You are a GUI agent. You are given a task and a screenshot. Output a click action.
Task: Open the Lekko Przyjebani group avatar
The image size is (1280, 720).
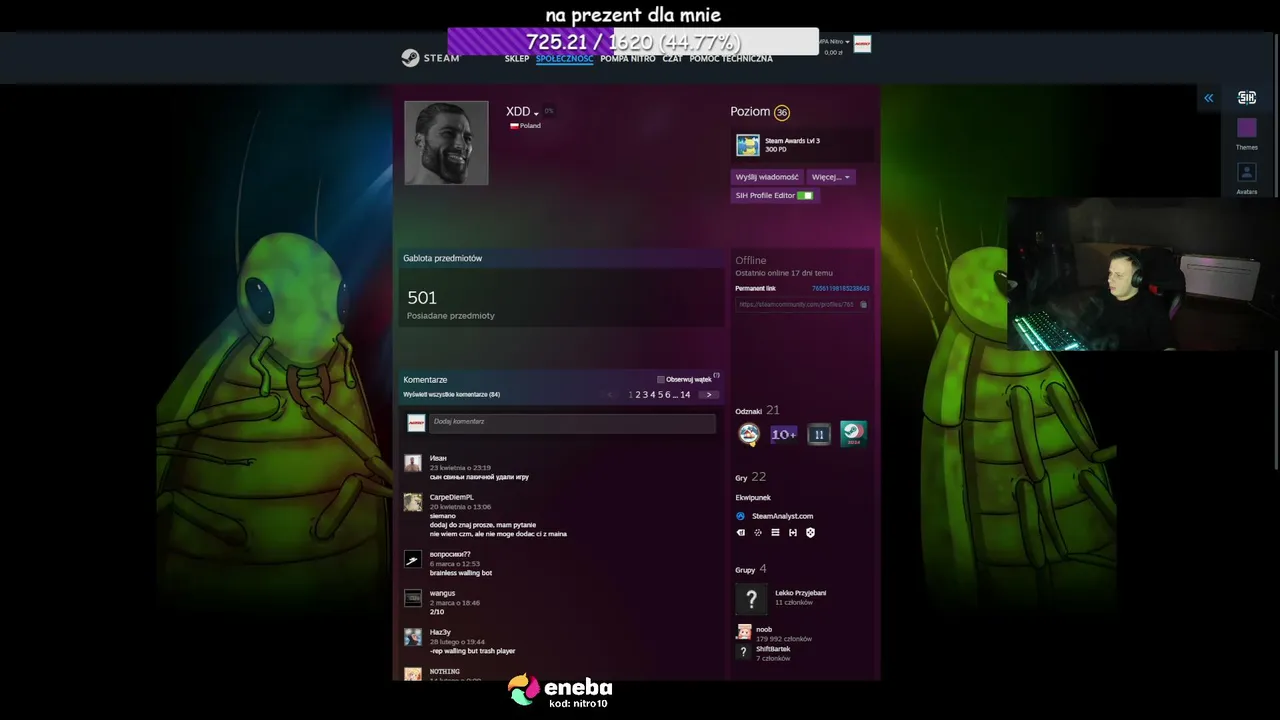(x=751, y=599)
